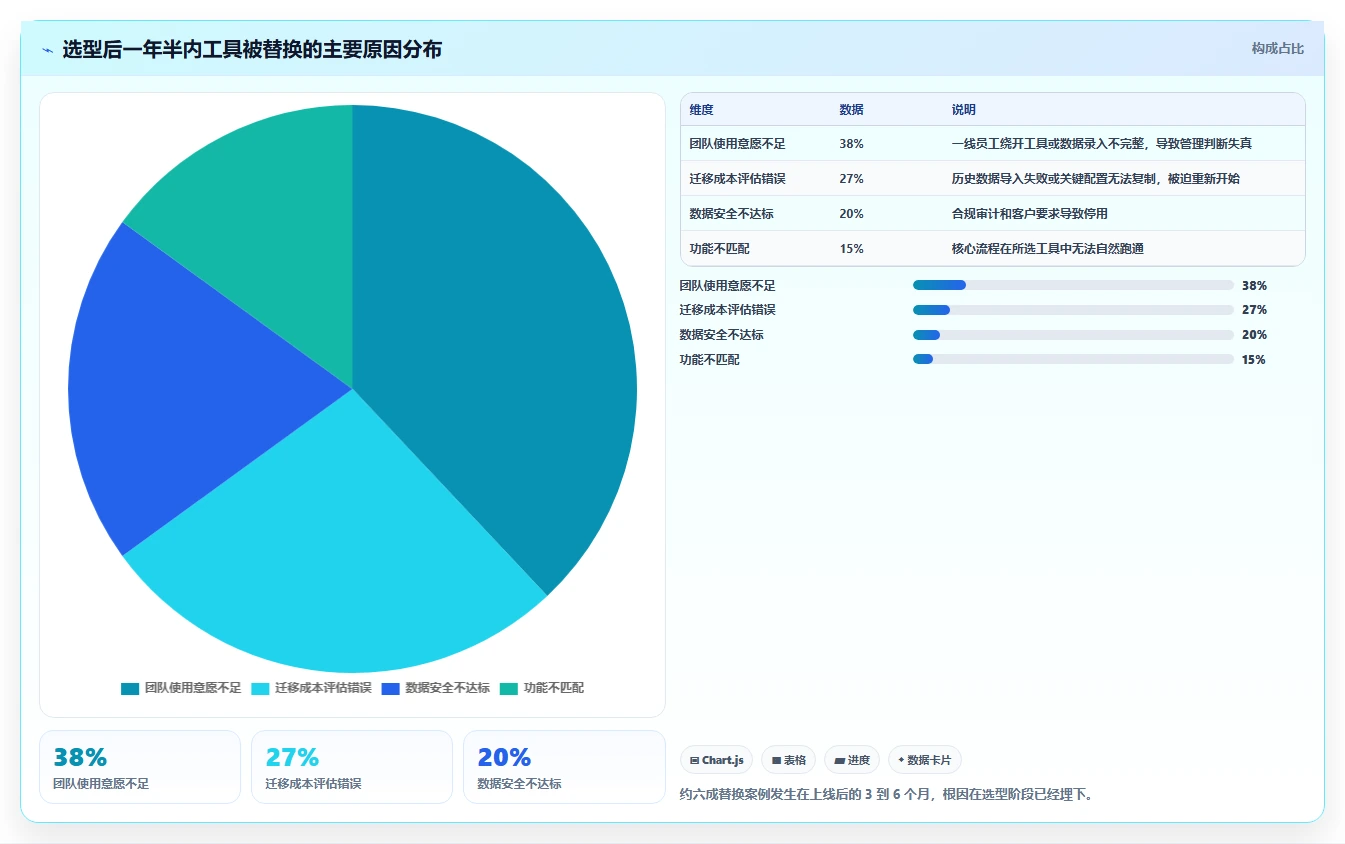The height and width of the screenshot is (844, 1345).
Task: Click the 功能不匹配 progress bar
Action: click(x=1073, y=360)
